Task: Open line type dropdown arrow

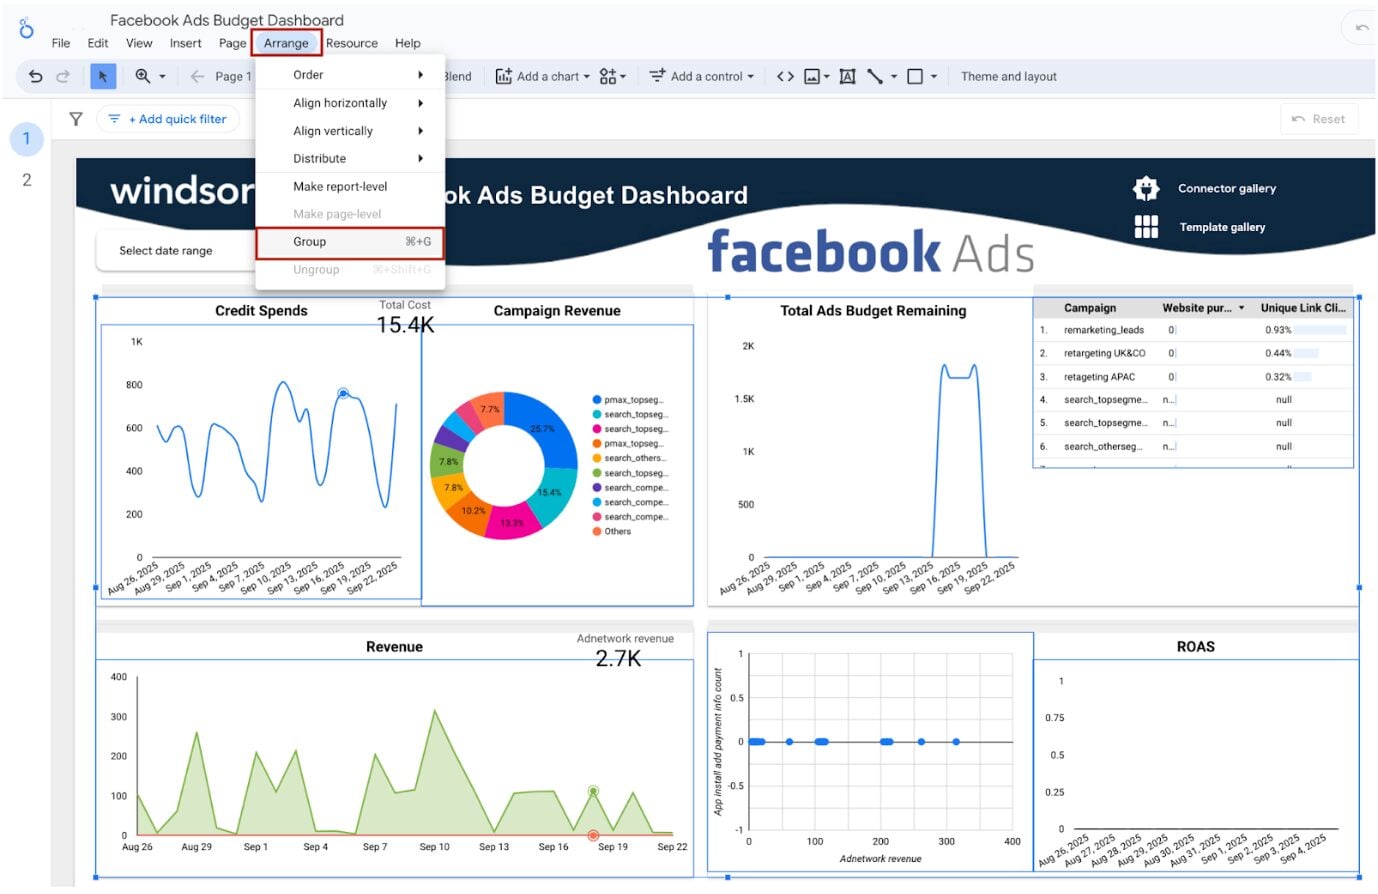Action: 893,76
